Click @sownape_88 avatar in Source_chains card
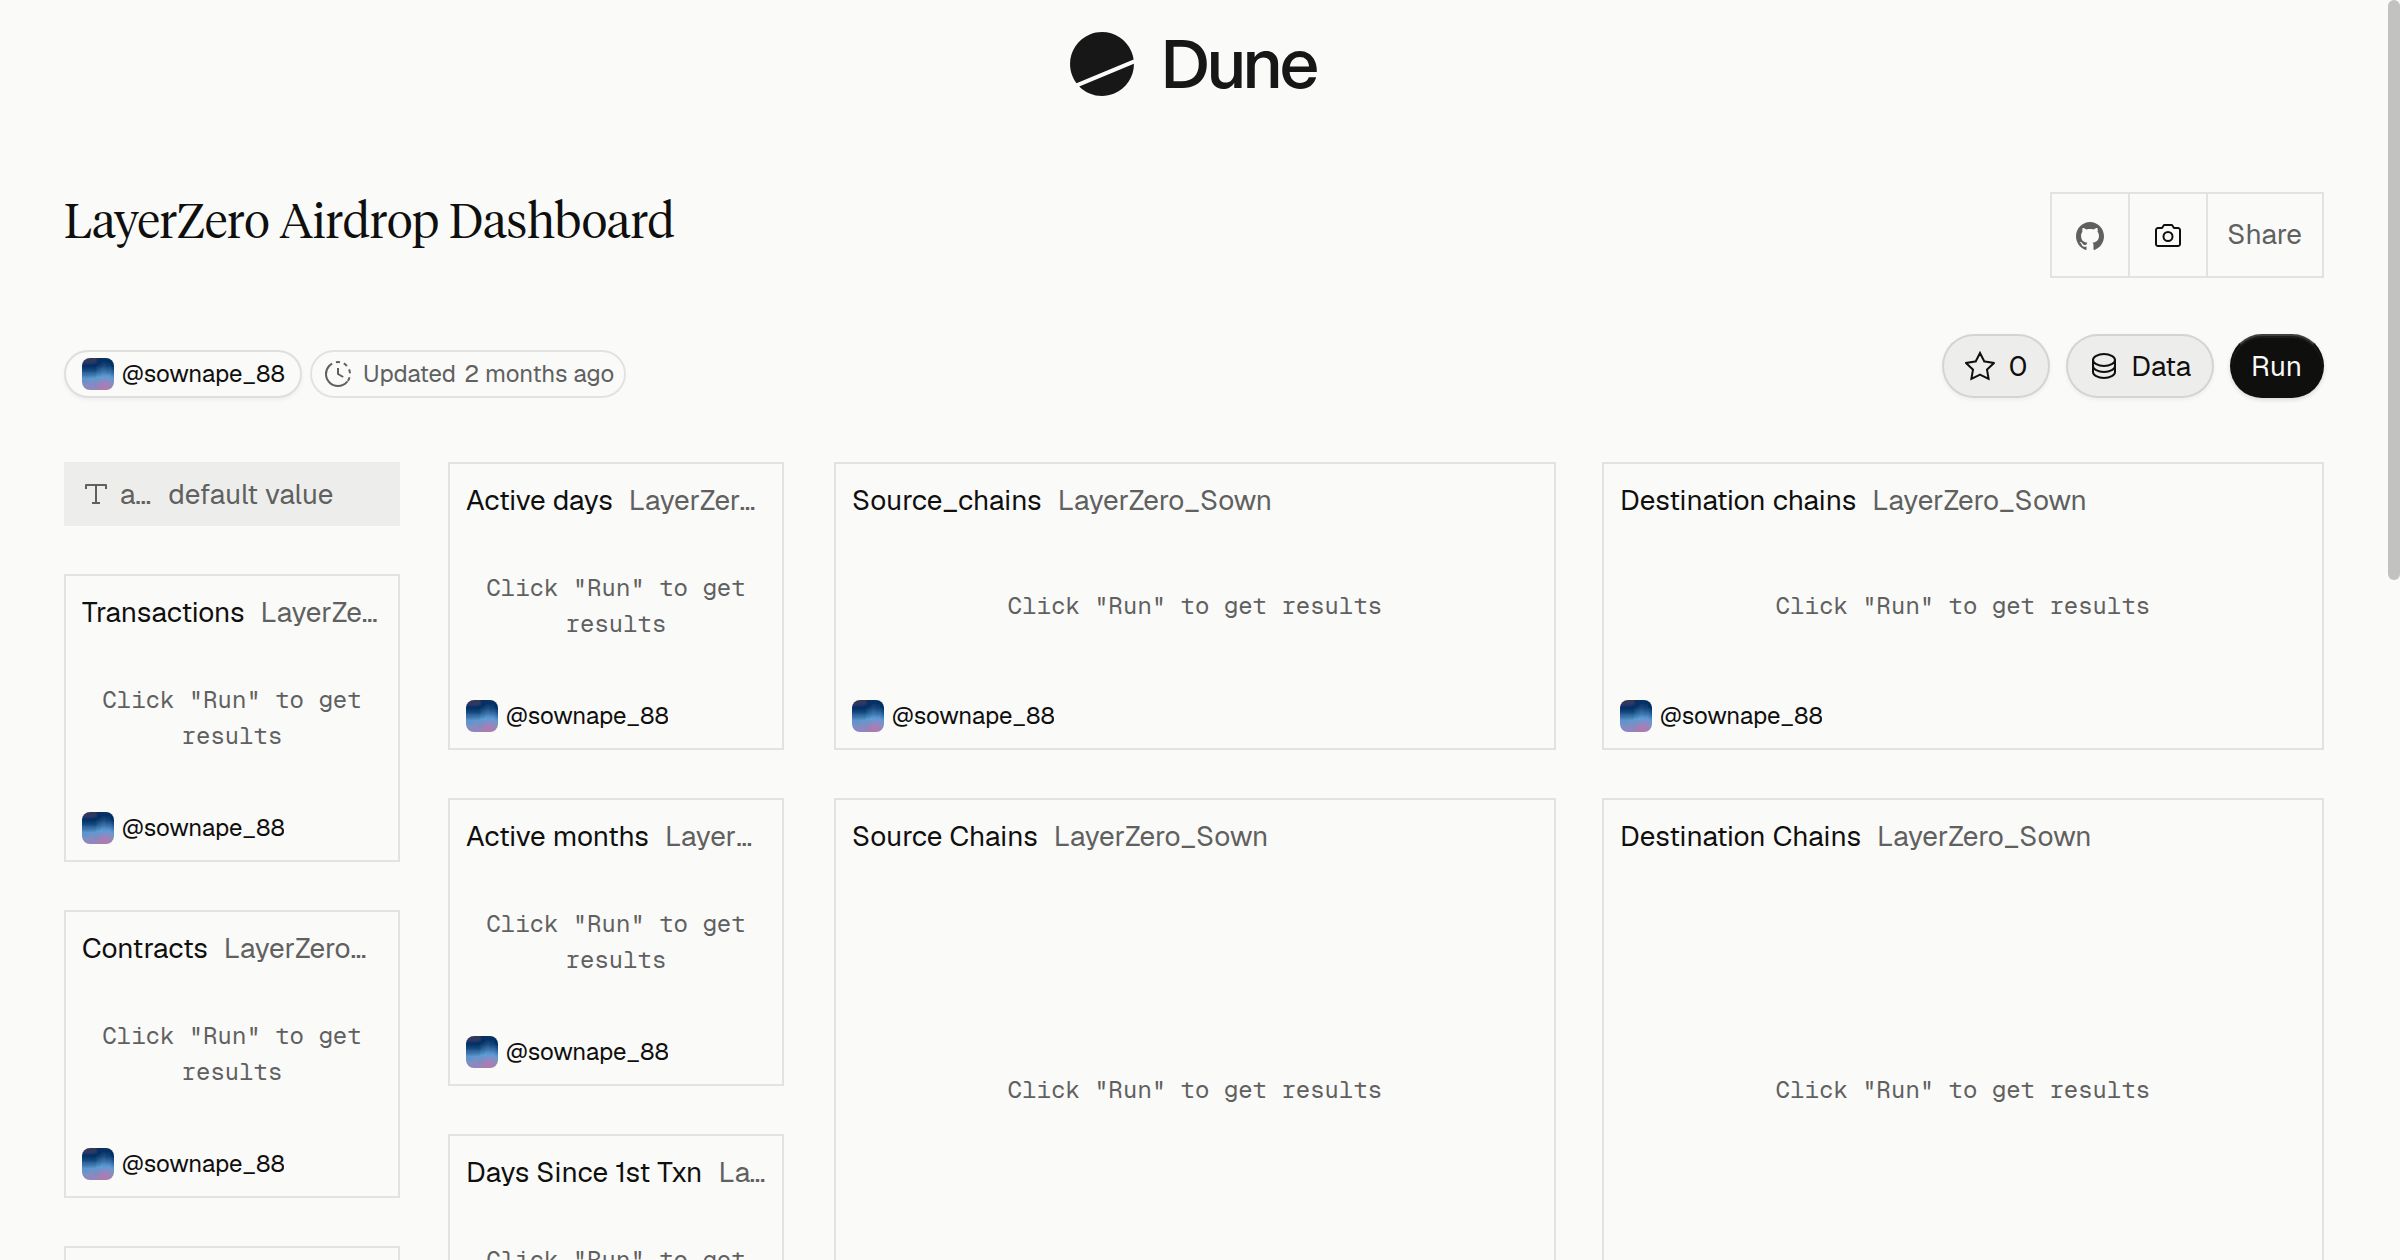This screenshot has width=2400, height=1260. [868, 716]
